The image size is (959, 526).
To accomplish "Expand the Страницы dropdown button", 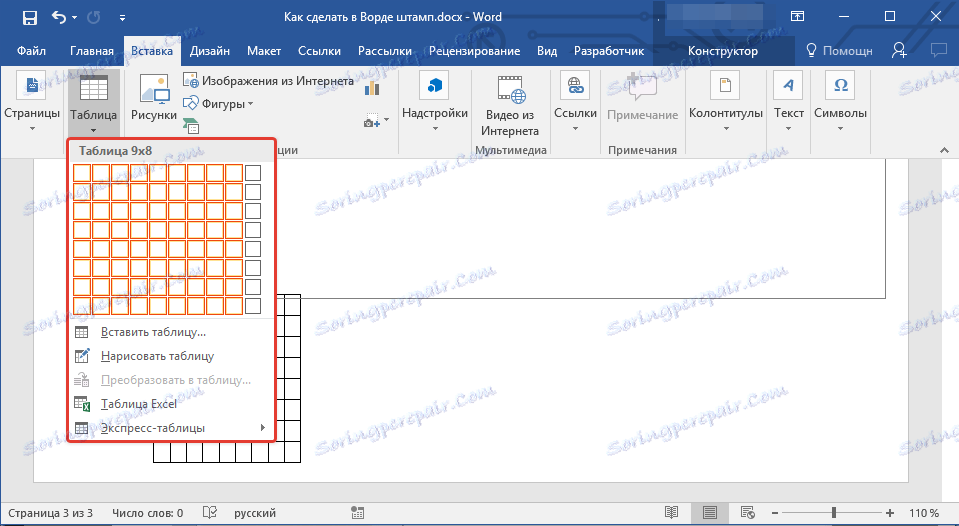I will coord(32,103).
